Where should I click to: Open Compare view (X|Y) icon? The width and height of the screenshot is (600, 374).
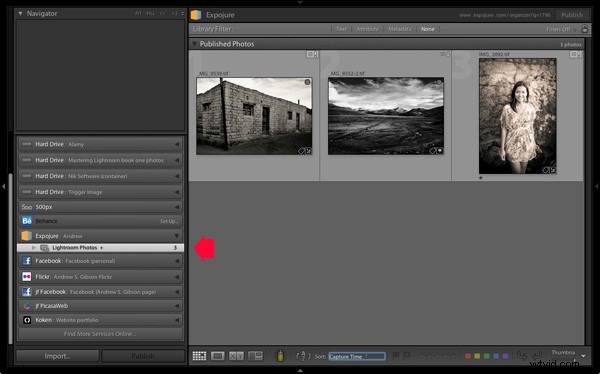236,356
